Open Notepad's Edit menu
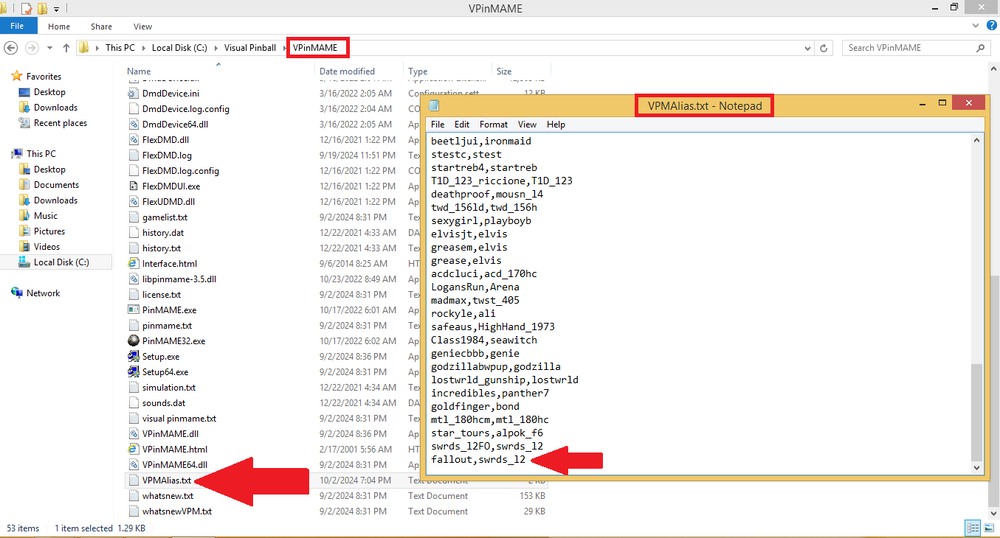The height and width of the screenshot is (538, 1000). 462,124
